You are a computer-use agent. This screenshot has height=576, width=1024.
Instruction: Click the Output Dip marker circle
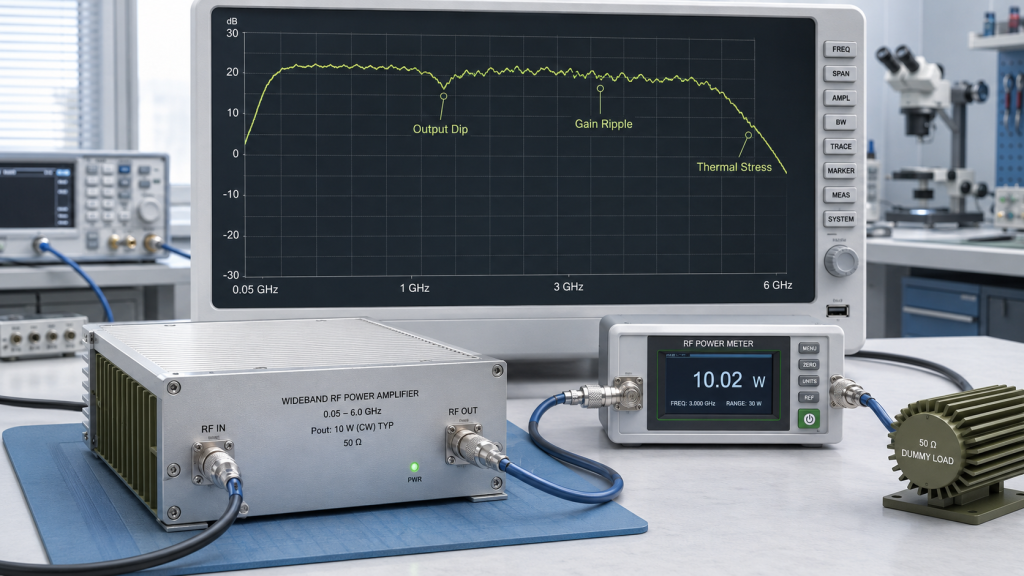tap(443, 96)
